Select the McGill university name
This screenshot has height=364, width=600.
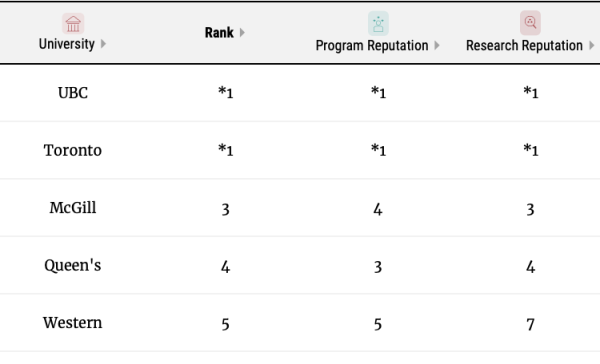[x=73, y=207]
